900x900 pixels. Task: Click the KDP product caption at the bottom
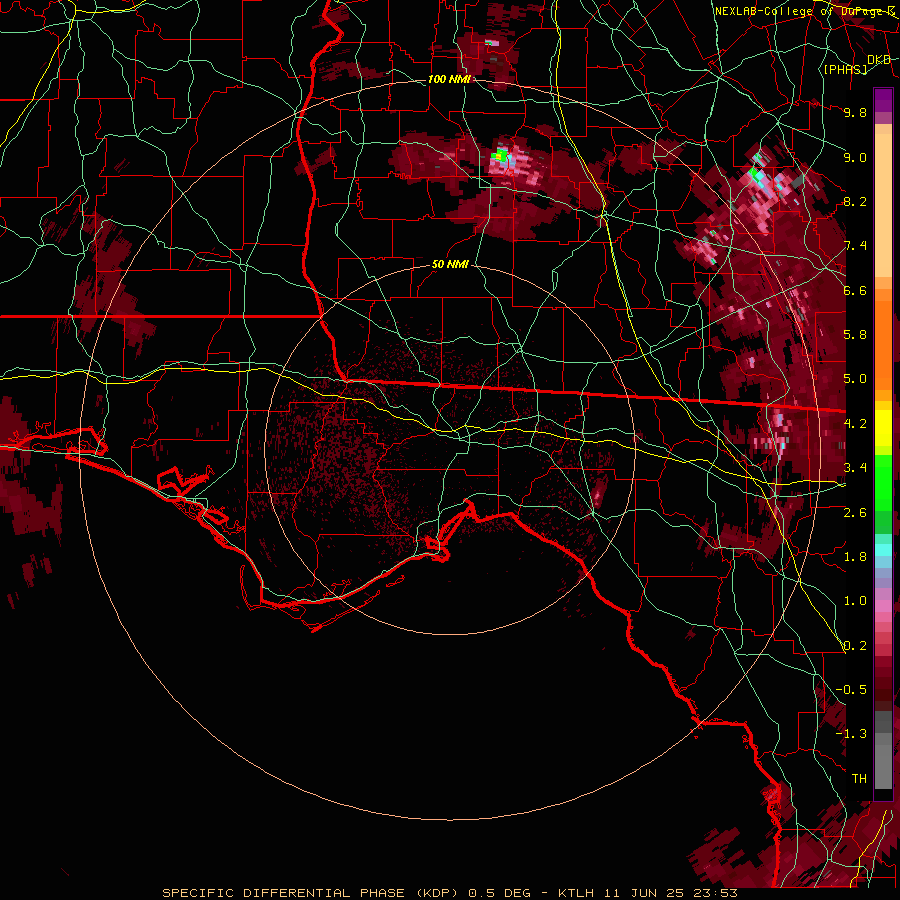[x=449, y=893]
